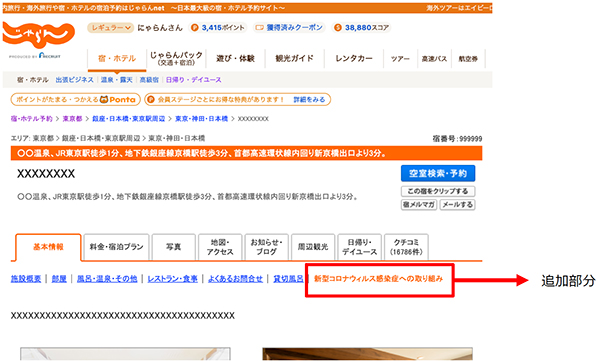Click 新型コロナウィルス感染症への取り組み link
The image size is (600, 363).
point(378,279)
